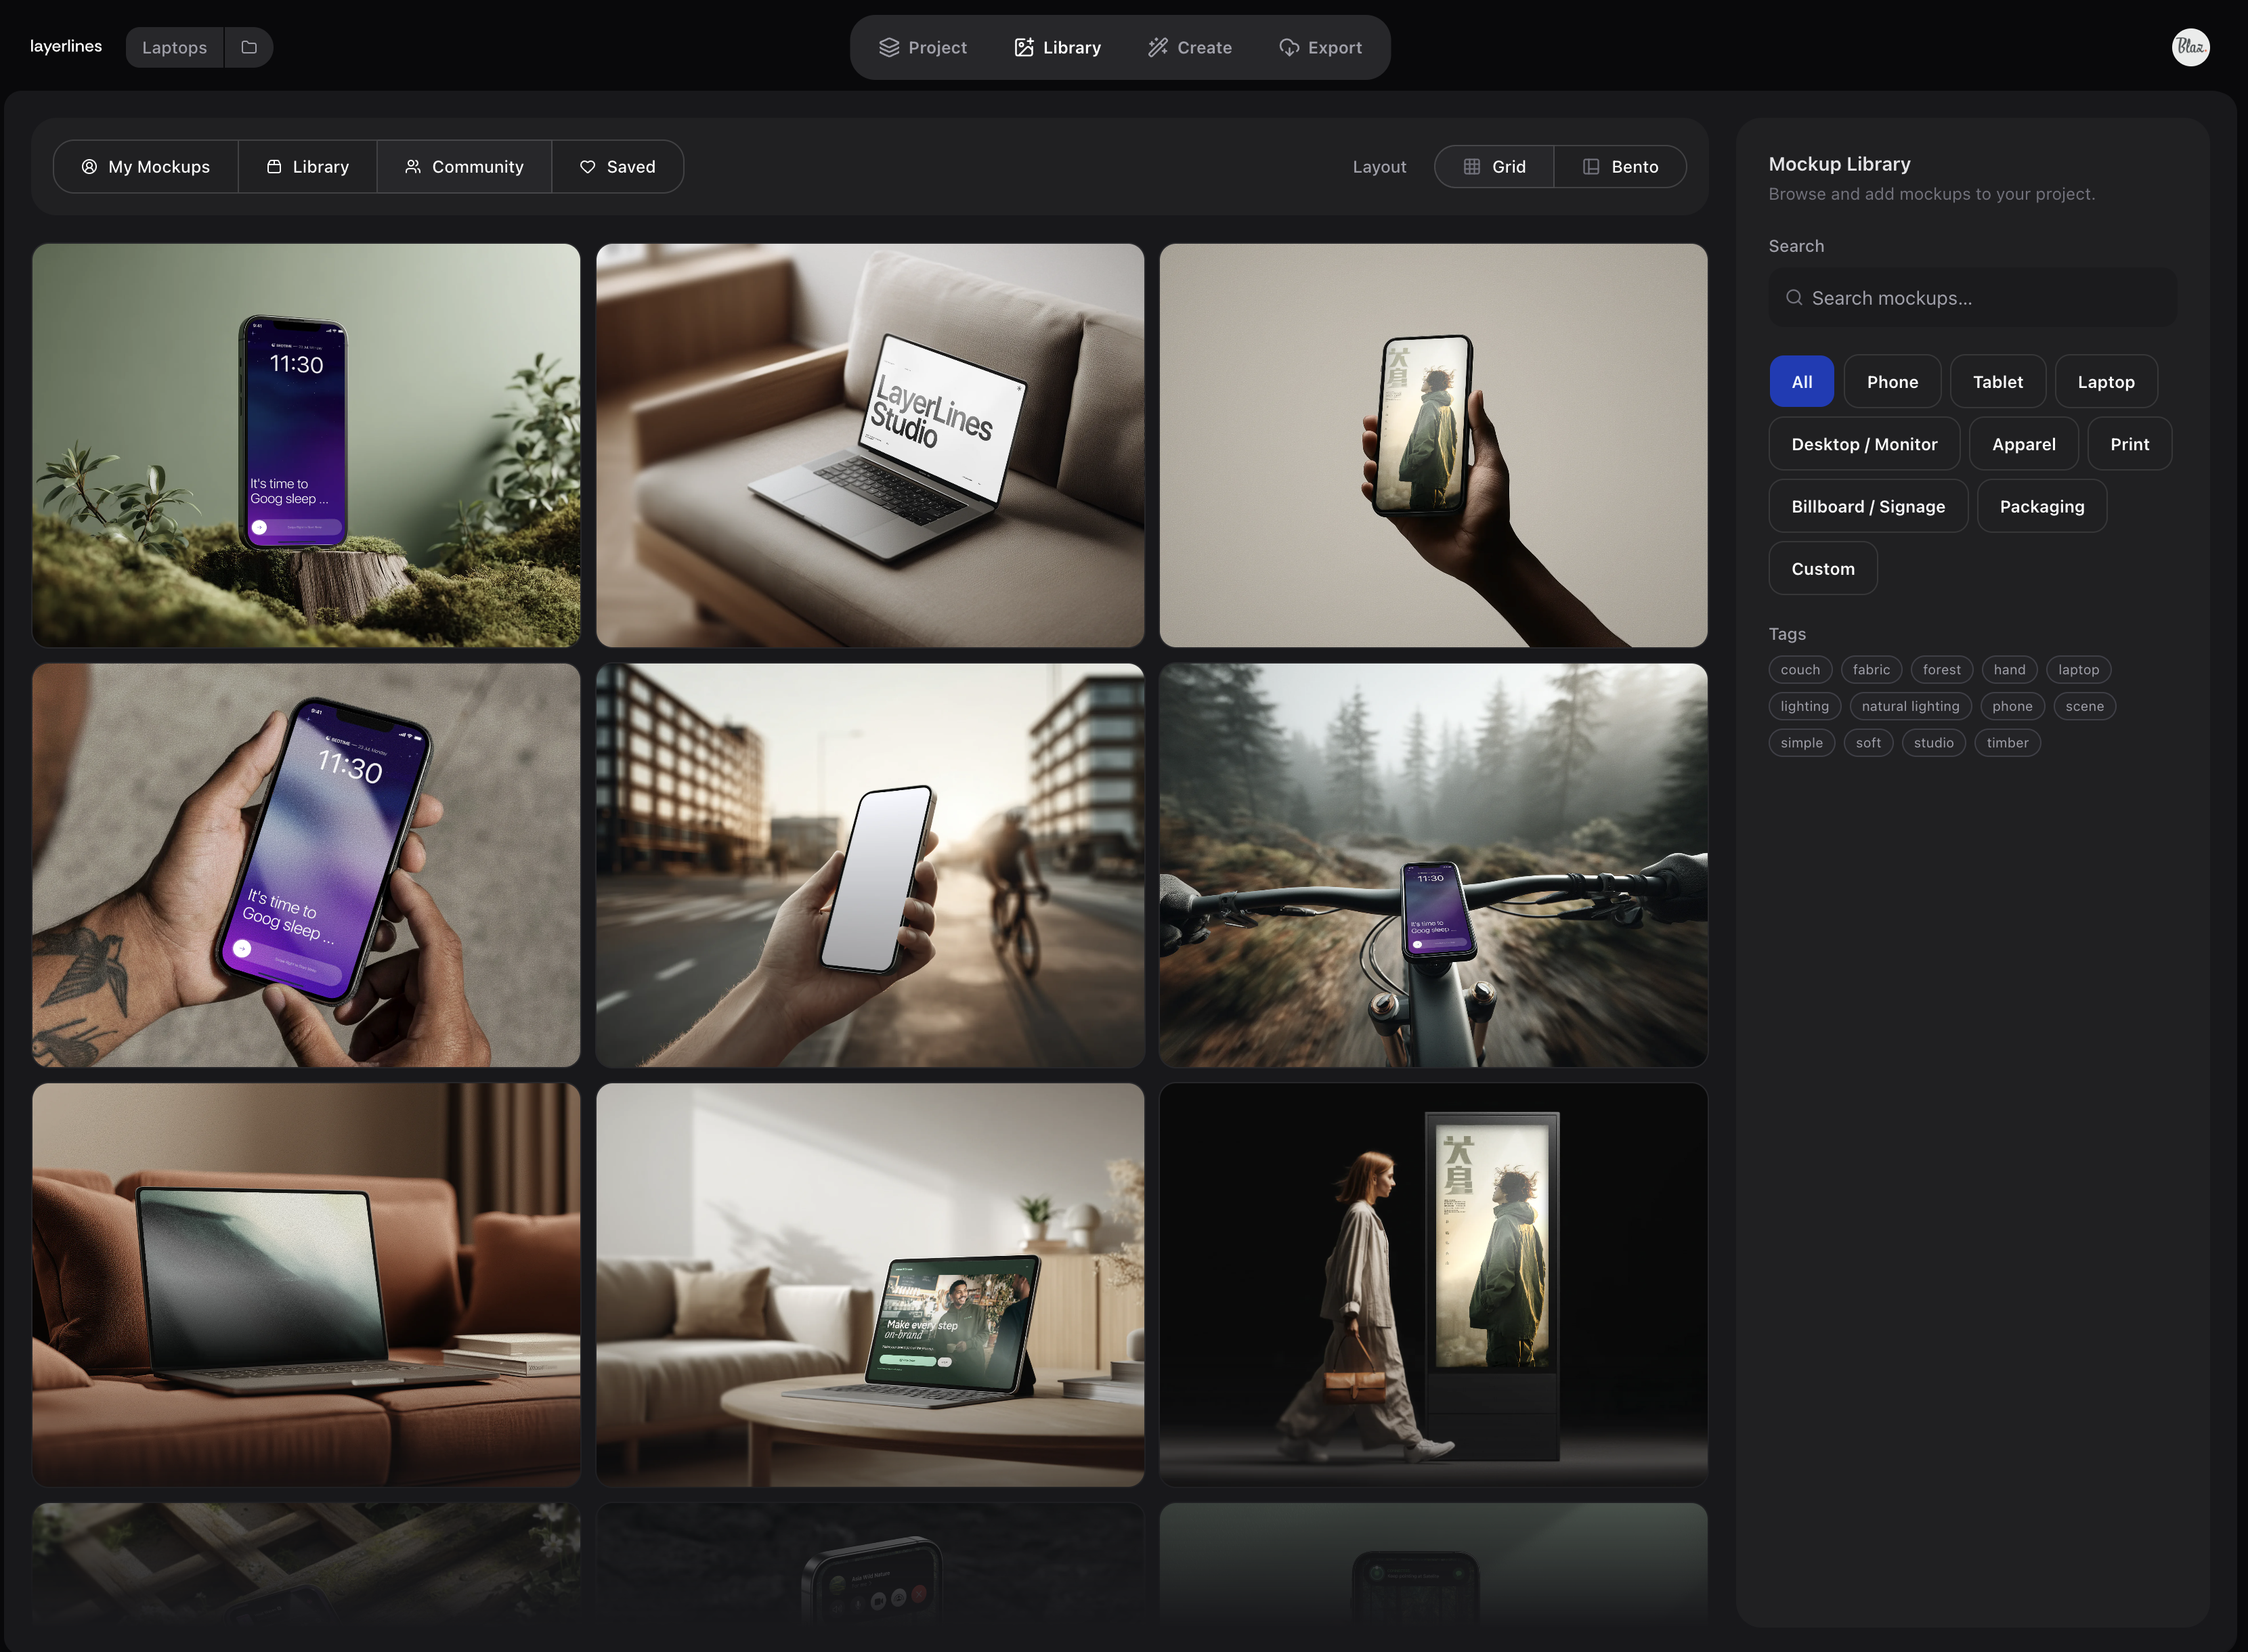Filter by Apparel category

coord(2023,444)
